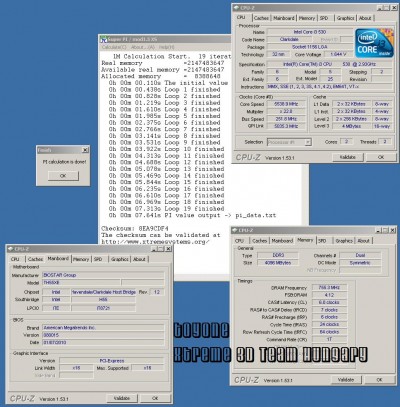Click the QPI Link value field
Screen dimensions: 400x407
(286, 126)
